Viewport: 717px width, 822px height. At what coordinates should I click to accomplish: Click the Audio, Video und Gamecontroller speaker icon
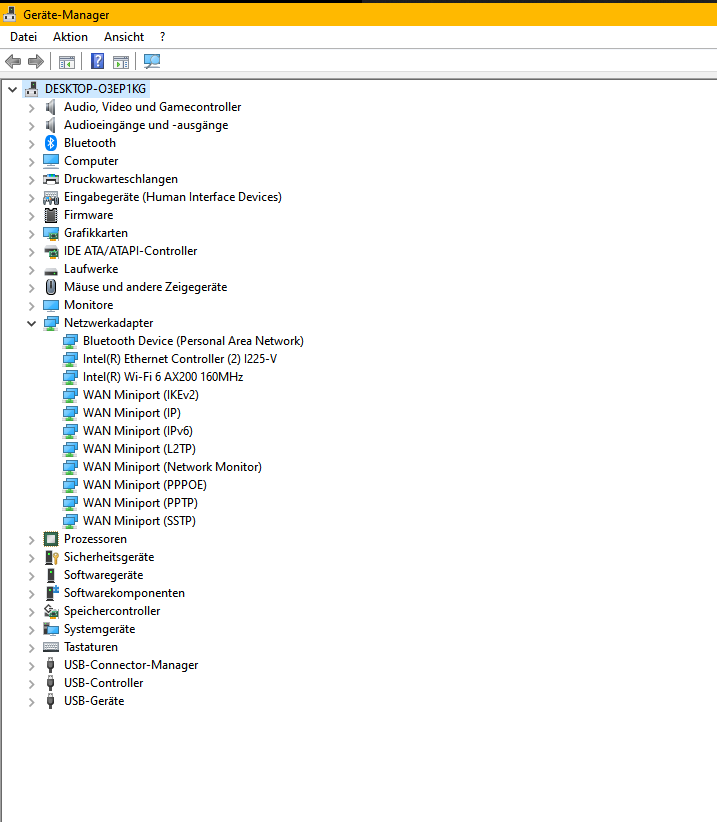50,107
